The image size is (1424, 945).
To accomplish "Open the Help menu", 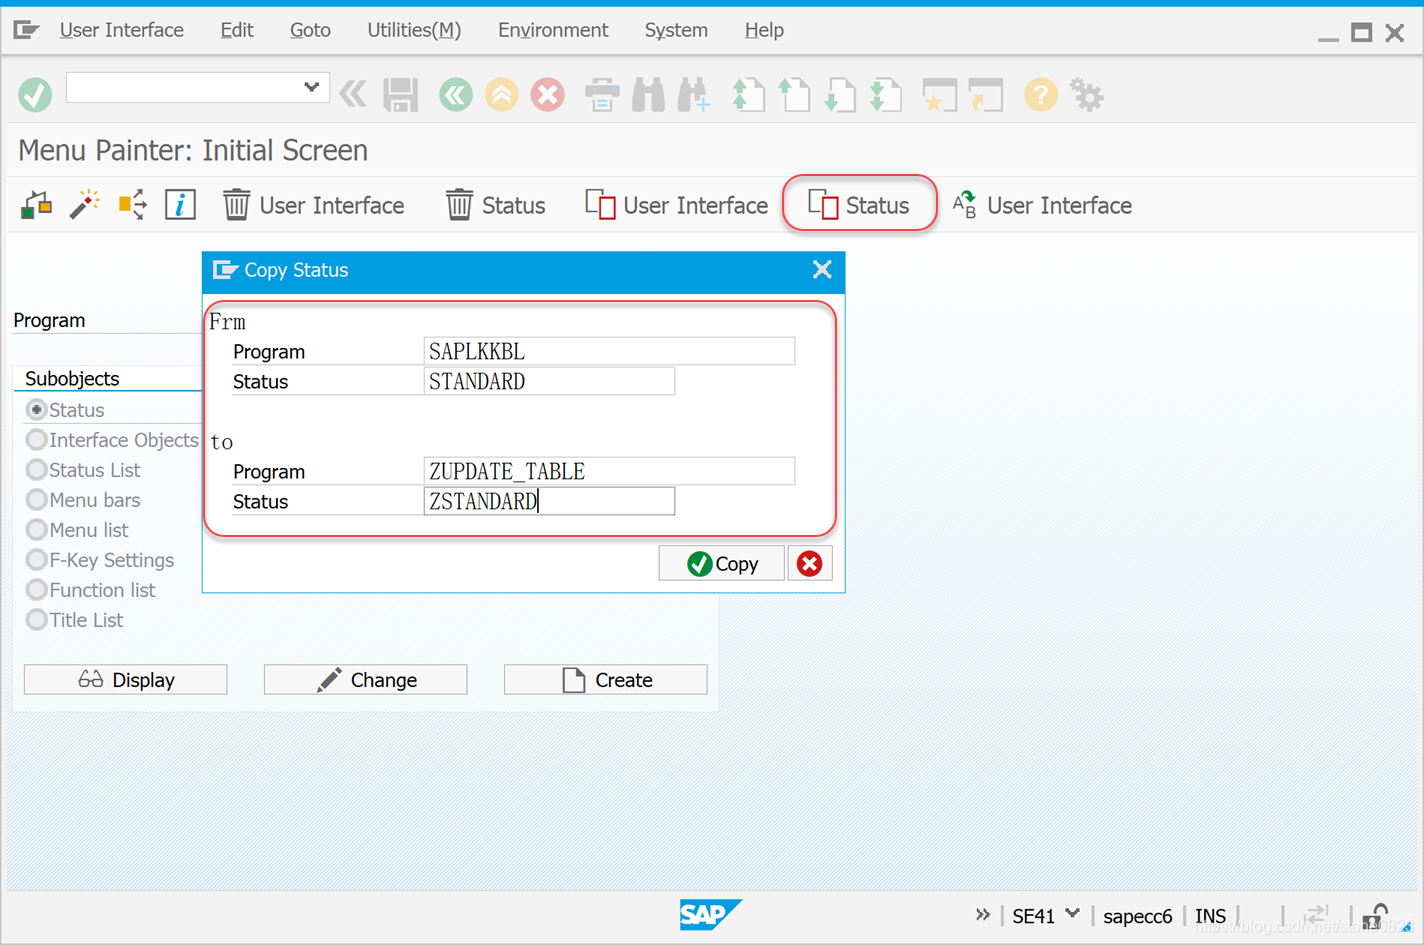I will [764, 30].
